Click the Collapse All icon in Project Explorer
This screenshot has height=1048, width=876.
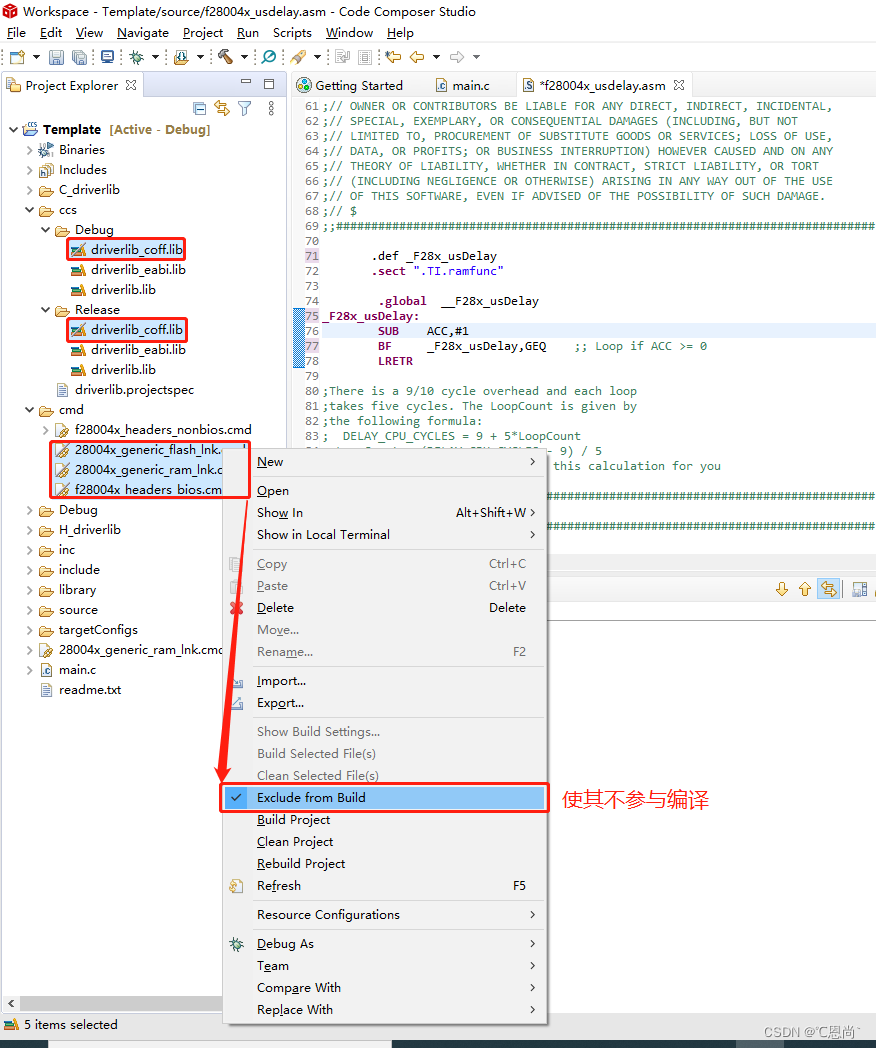(x=199, y=108)
